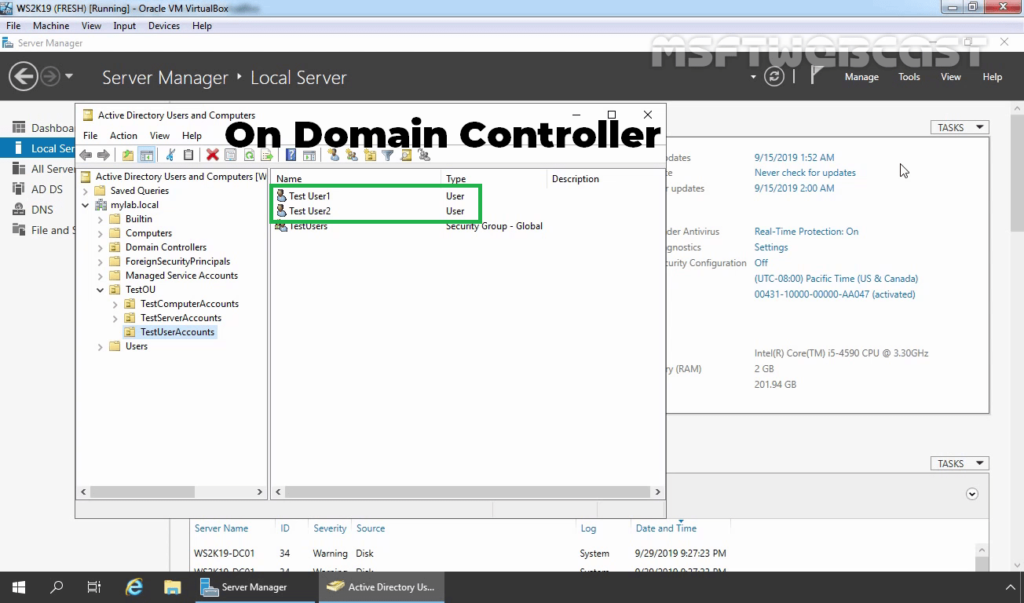Click Real-Time Protection: On link
Viewport: 1024px width, 603px height.
pos(806,232)
